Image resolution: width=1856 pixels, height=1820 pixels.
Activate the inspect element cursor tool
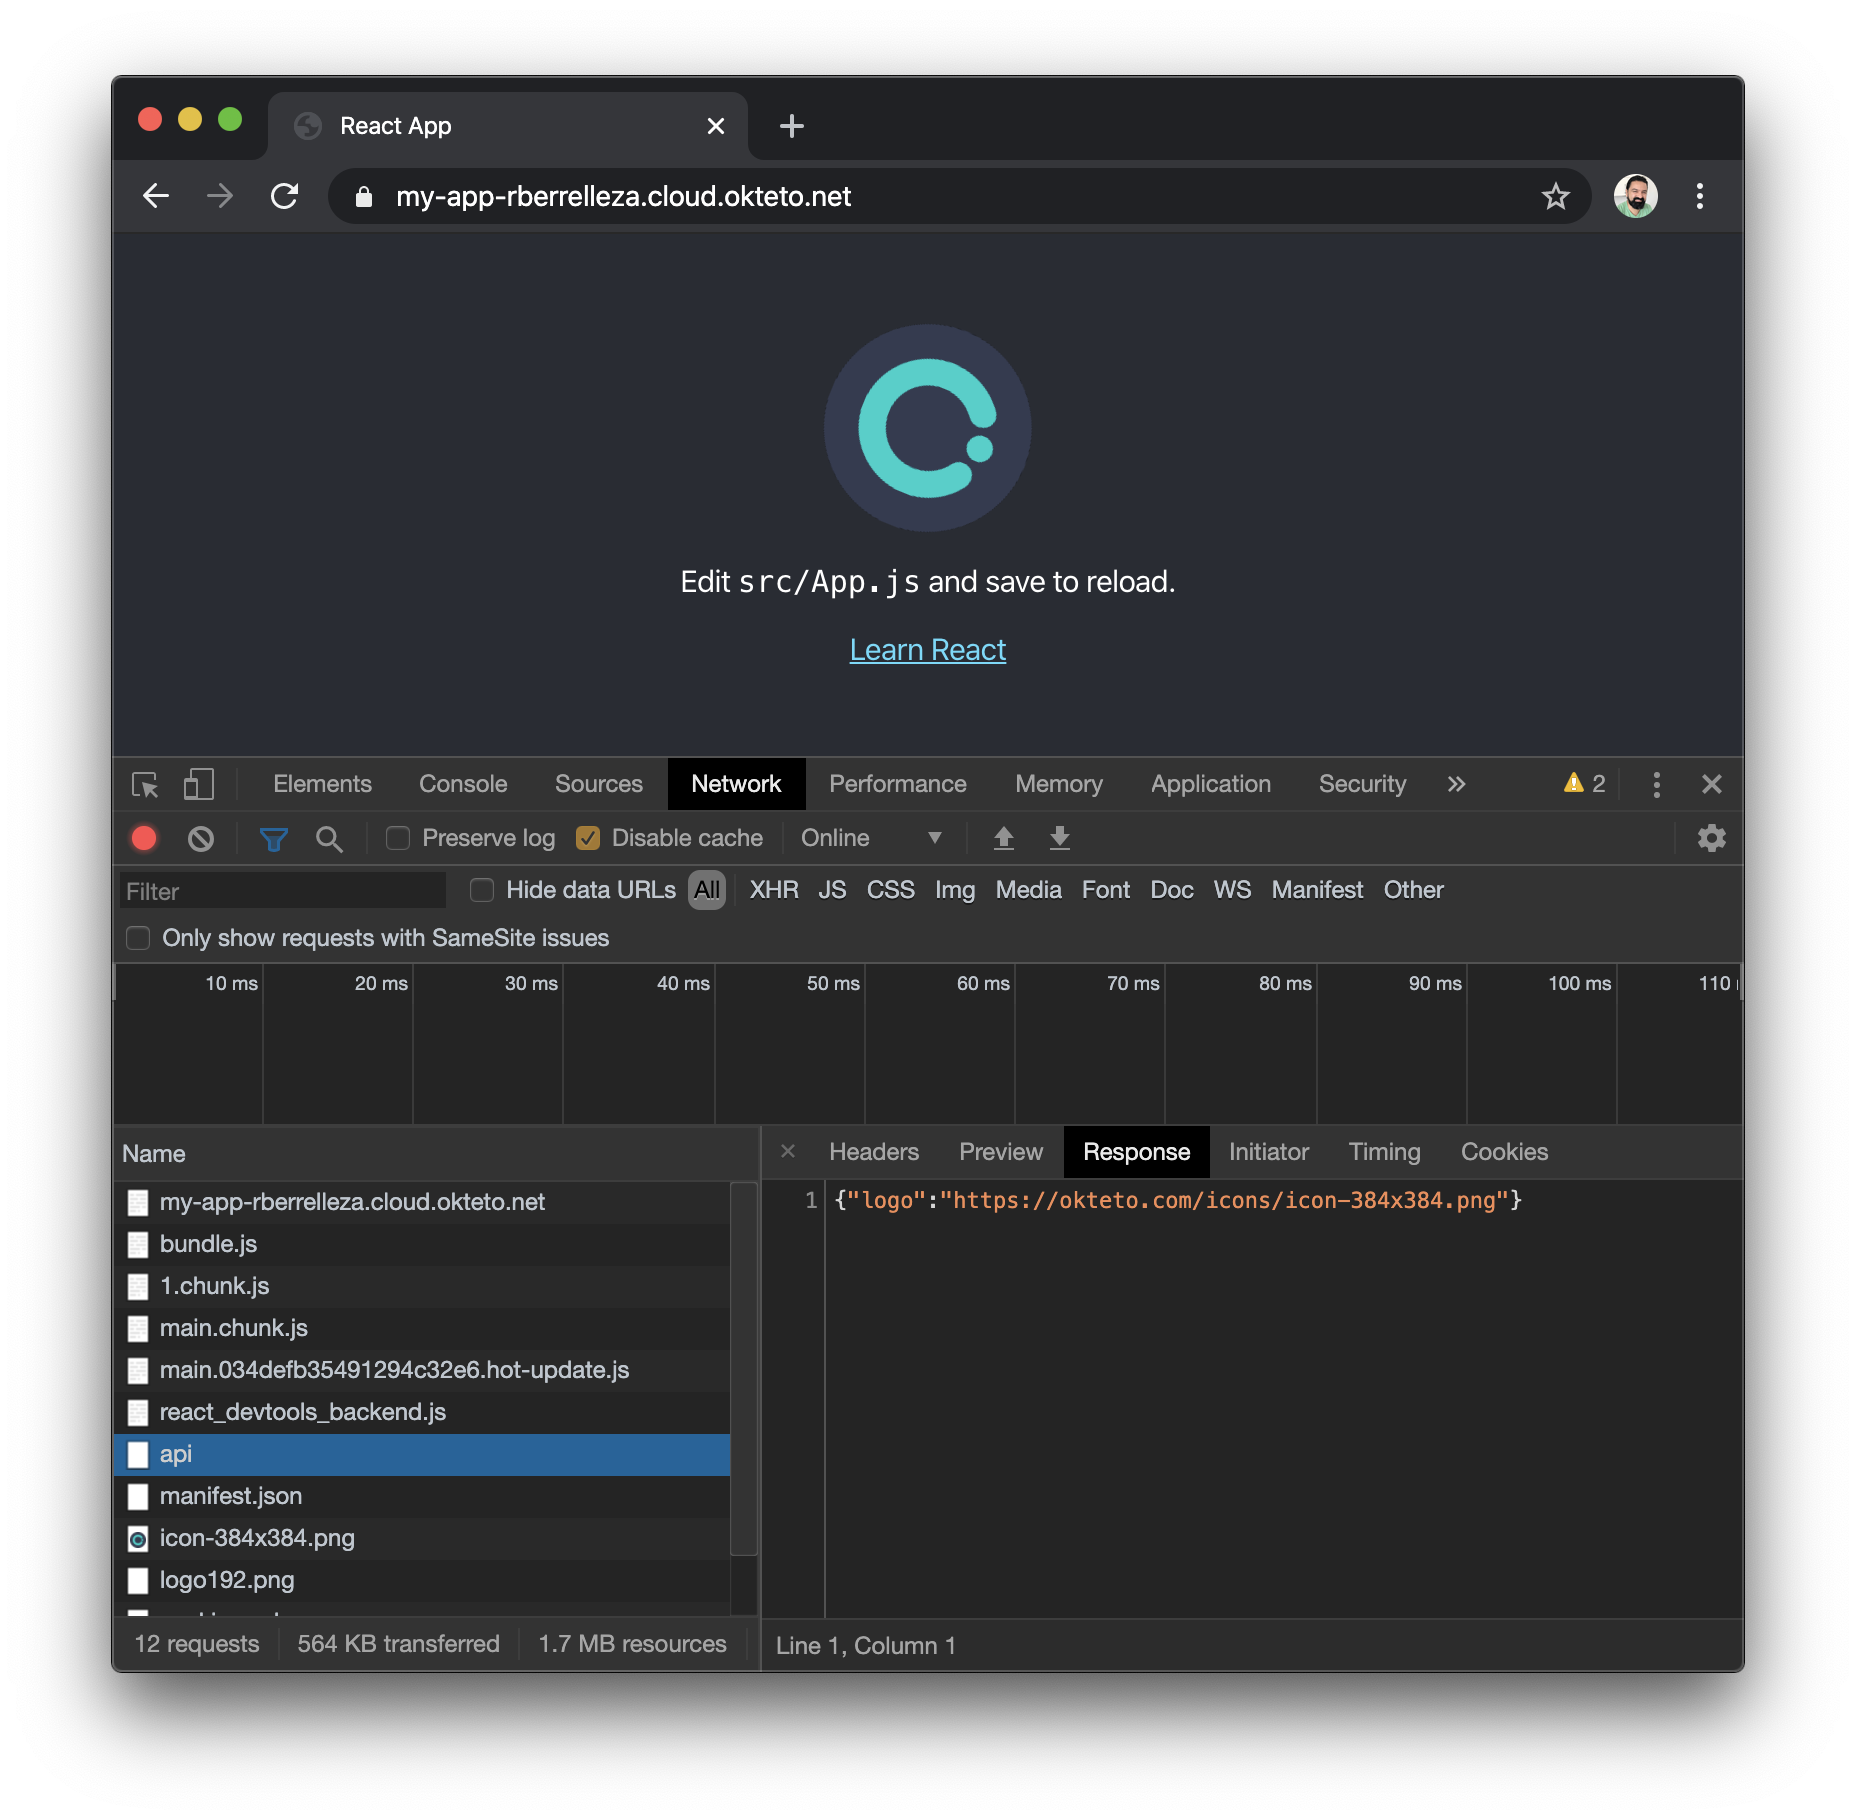click(143, 785)
